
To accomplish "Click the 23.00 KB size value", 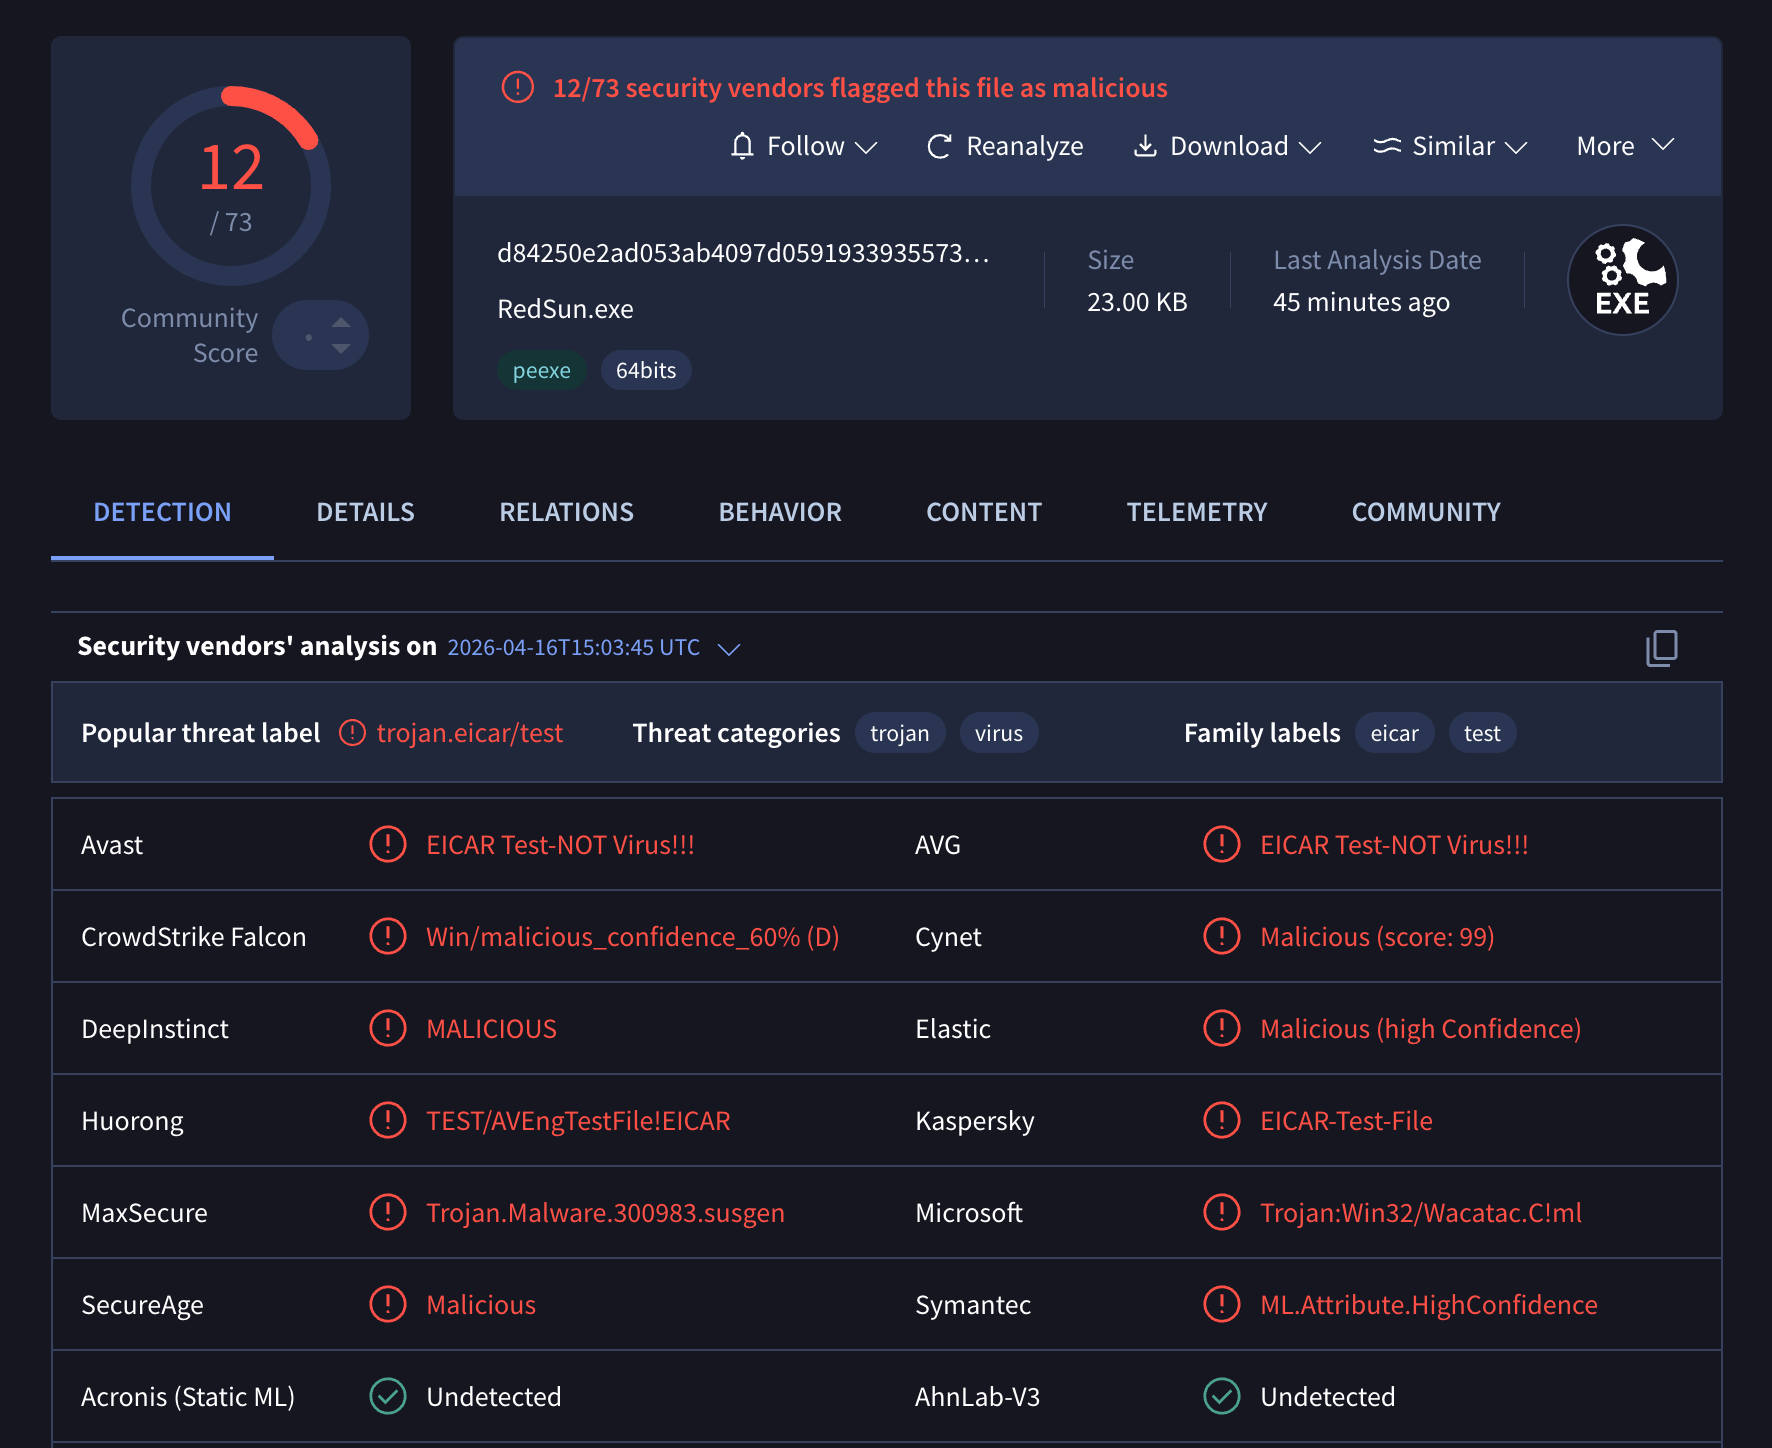I will 1137,302.
